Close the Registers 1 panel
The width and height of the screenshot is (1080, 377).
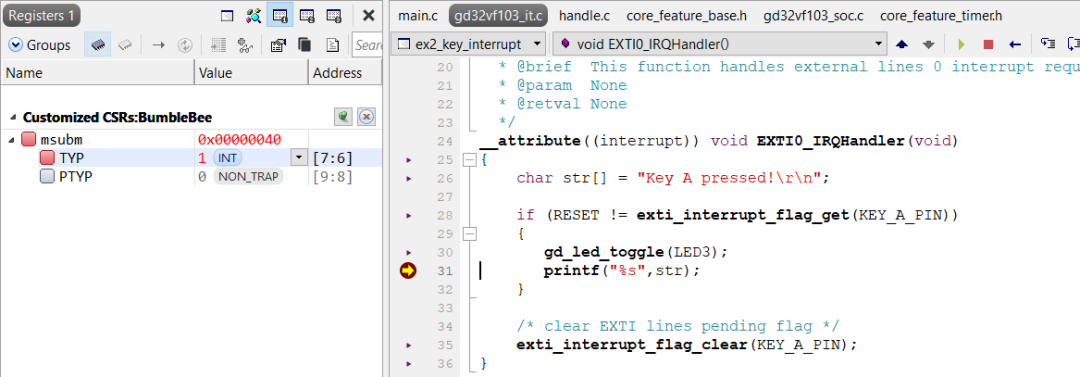[368, 15]
